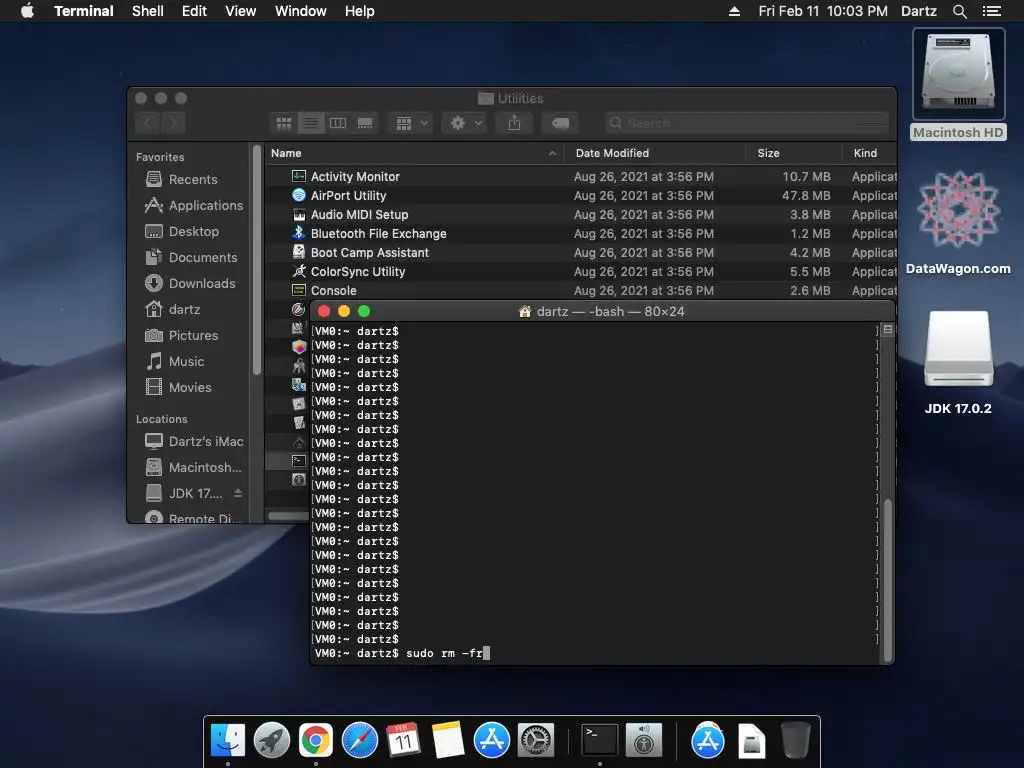Switch Finder to list view

[311, 123]
